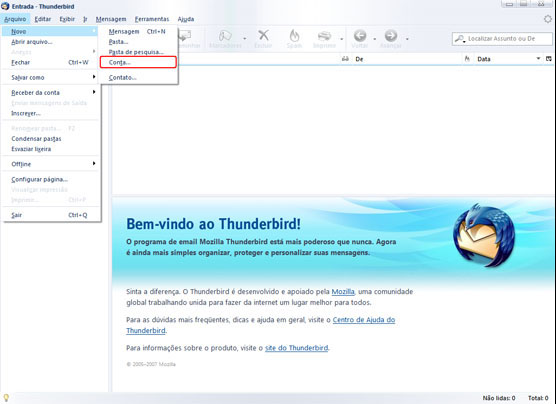Select Fechar Ctrl+W menu entry
Screen dimensions: 556x404
[50, 62]
